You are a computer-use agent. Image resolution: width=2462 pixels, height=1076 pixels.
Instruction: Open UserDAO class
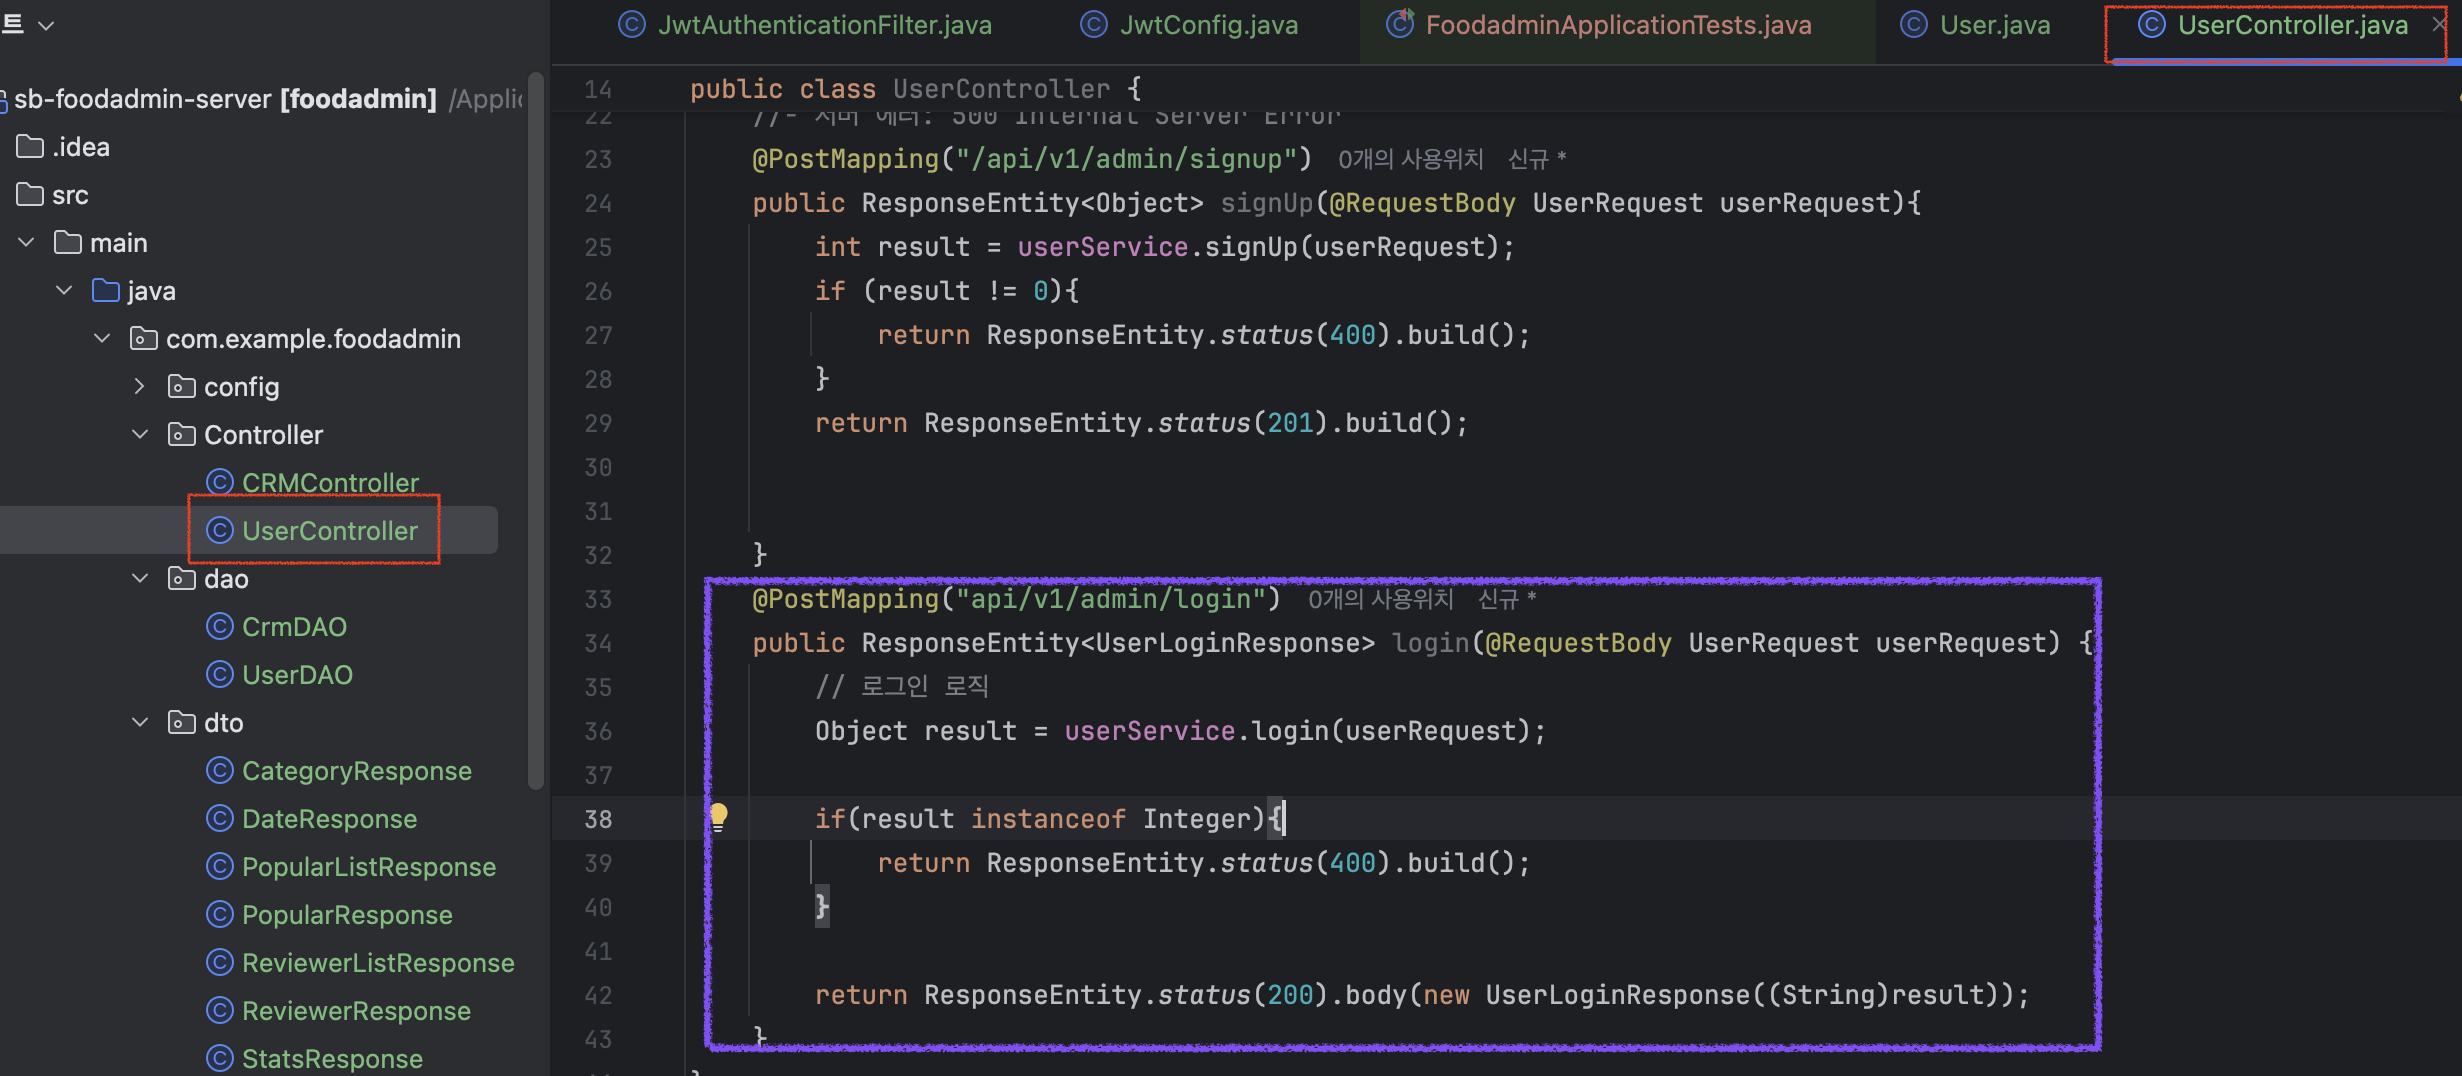click(x=297, y=675)
